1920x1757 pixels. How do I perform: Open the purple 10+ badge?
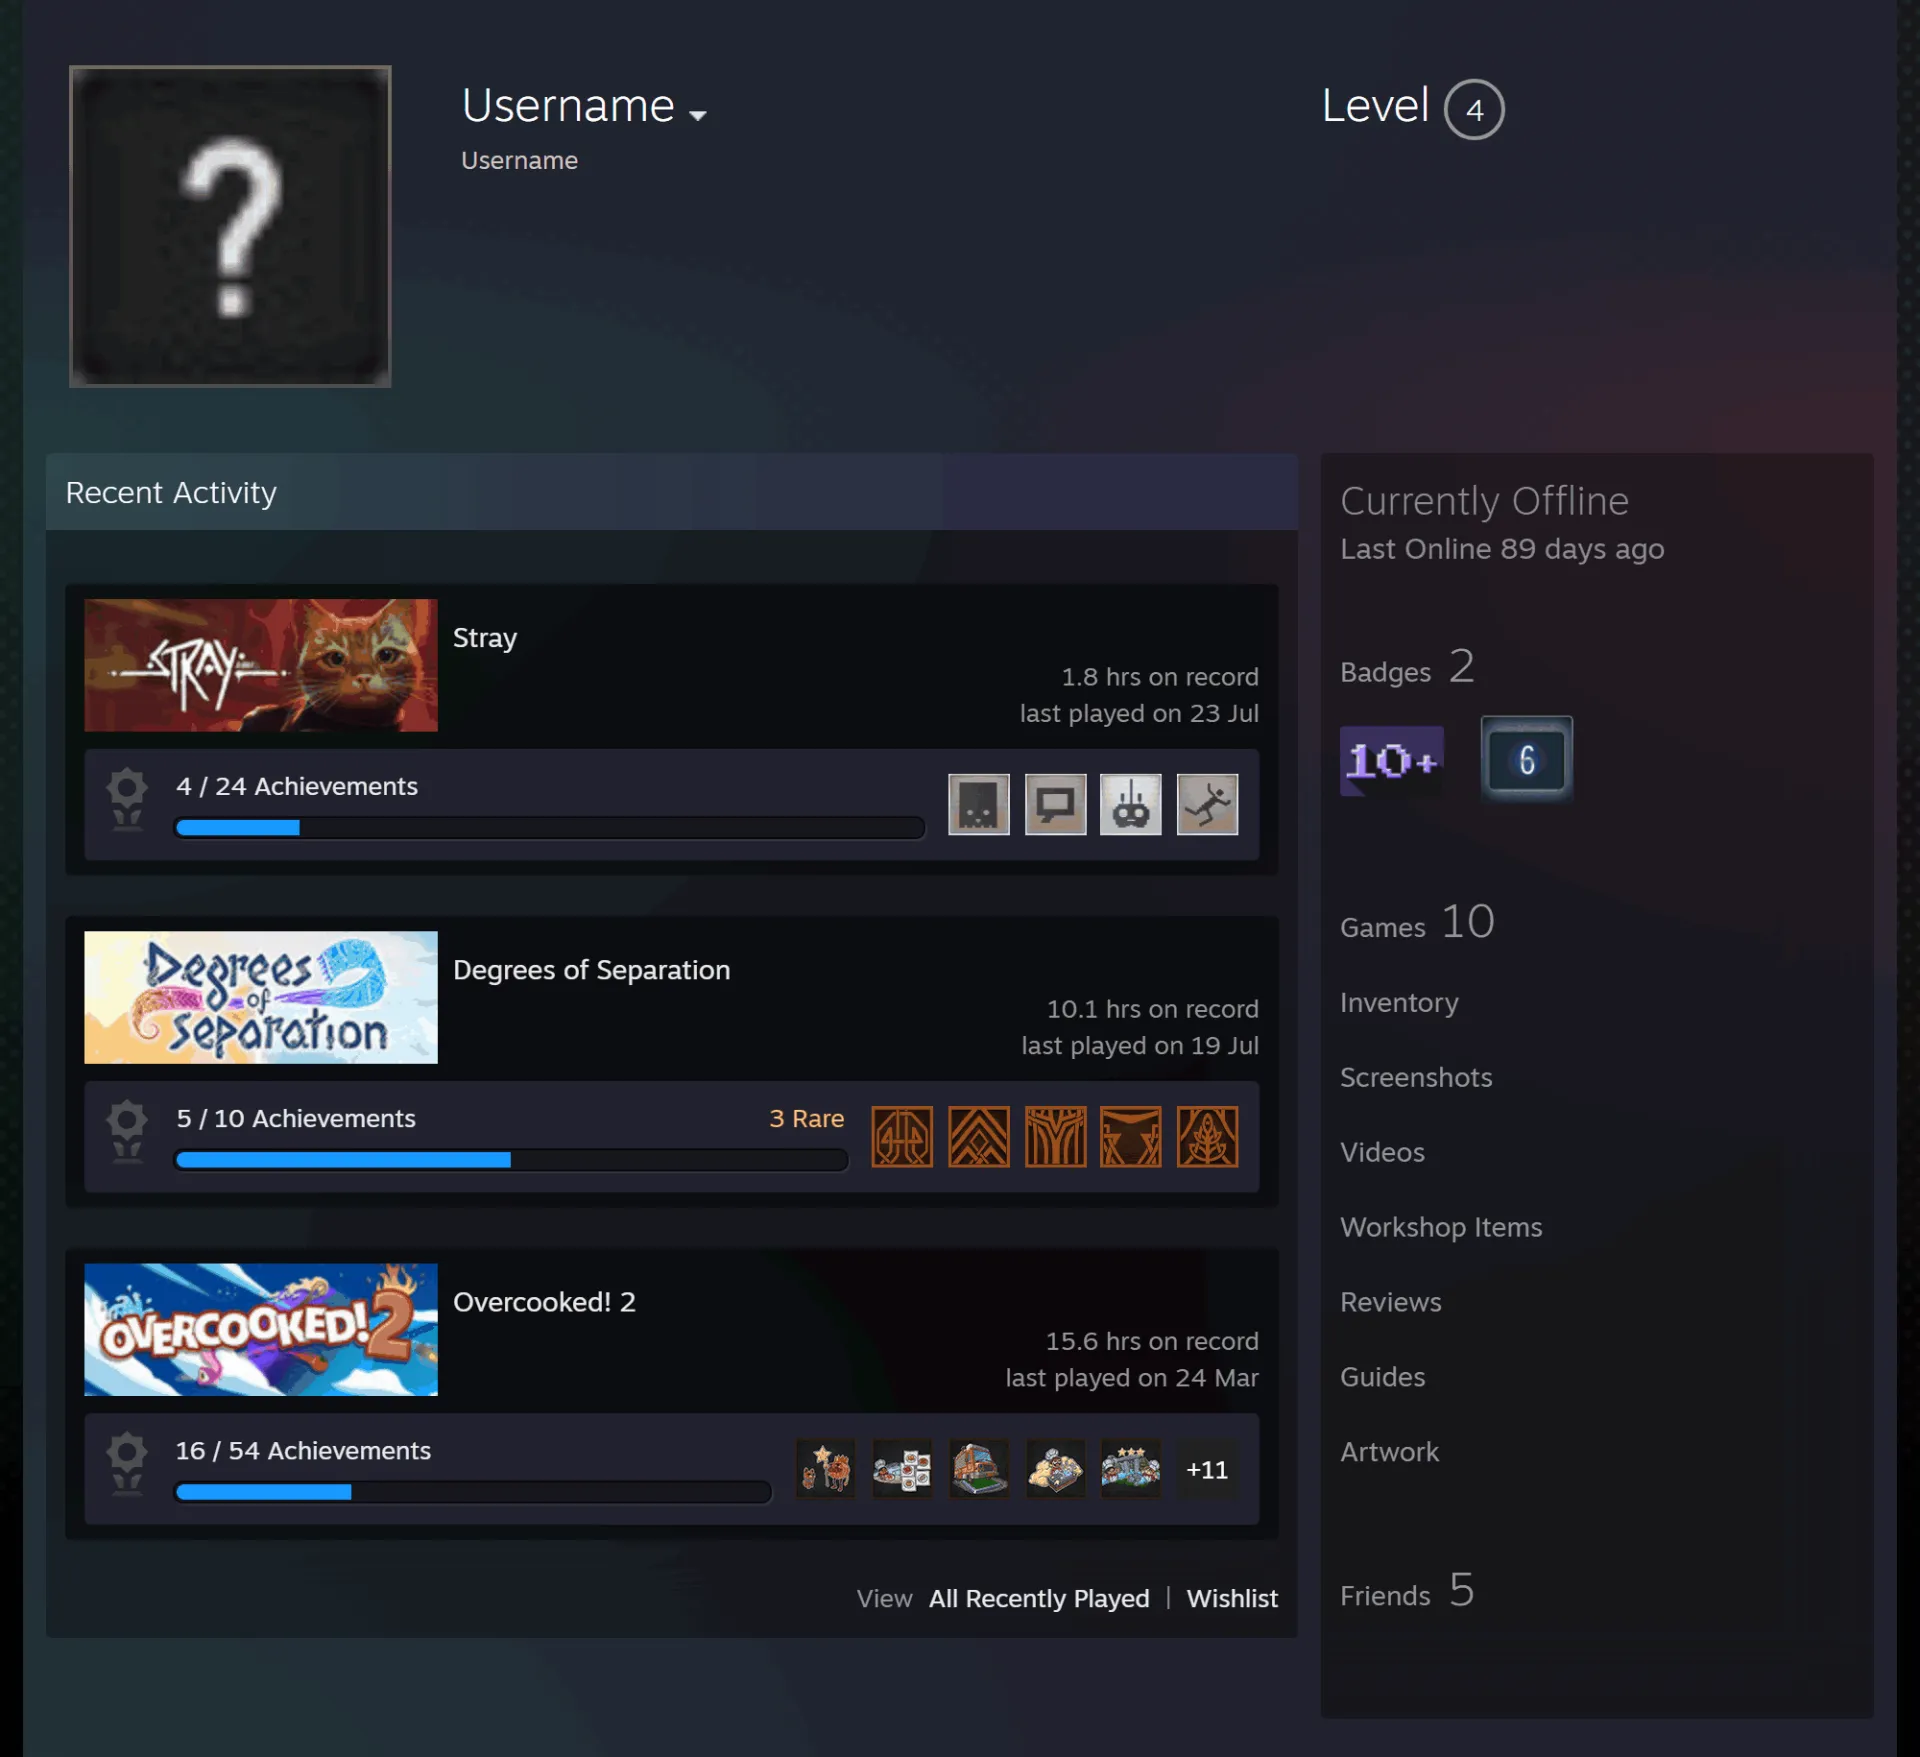coord(1391,760)
